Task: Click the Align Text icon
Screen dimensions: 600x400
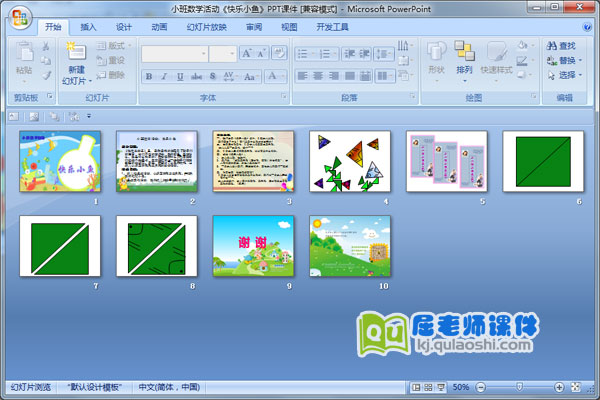Action: point(405,60)
